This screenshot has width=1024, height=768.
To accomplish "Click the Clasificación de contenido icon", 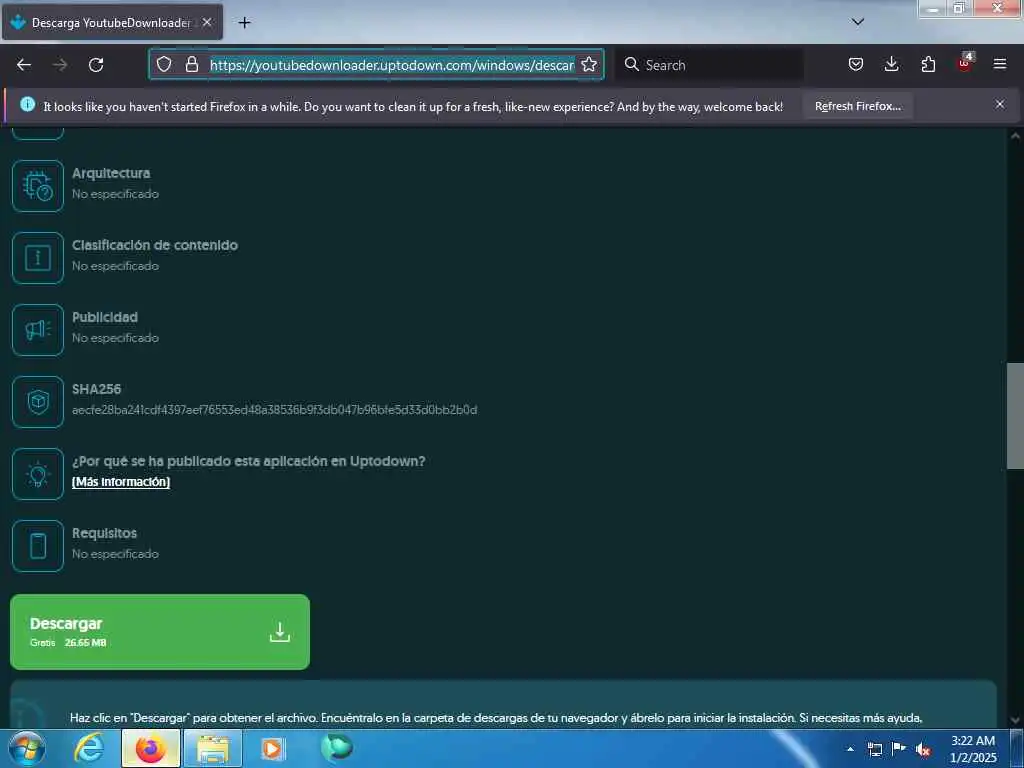I will coord(38,258).
